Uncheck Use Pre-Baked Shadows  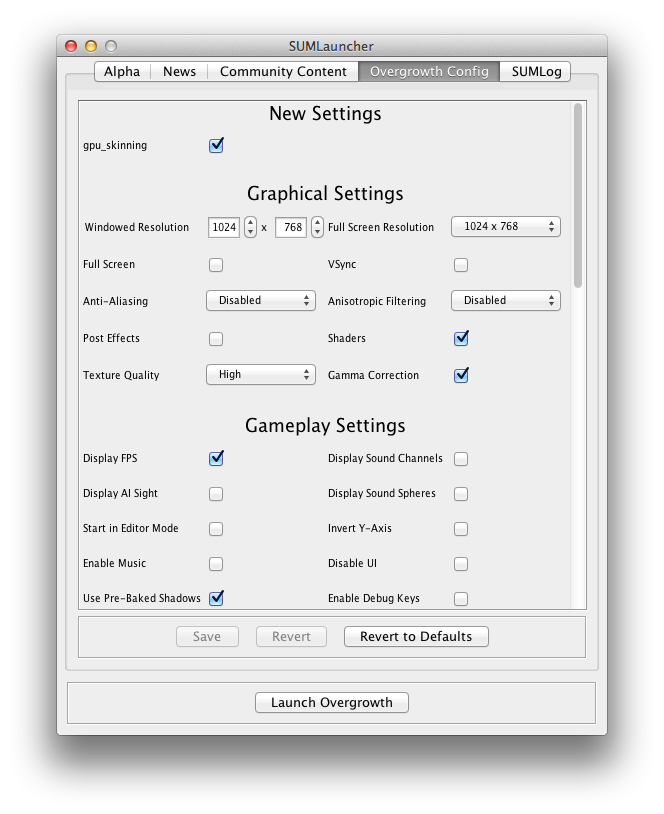pos(216,599)
